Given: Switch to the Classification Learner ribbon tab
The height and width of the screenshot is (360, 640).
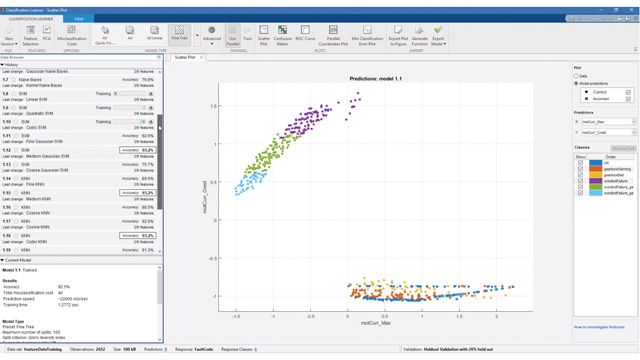Looking at the screenshot, I should pyautogui.click(x=31, y=19).
